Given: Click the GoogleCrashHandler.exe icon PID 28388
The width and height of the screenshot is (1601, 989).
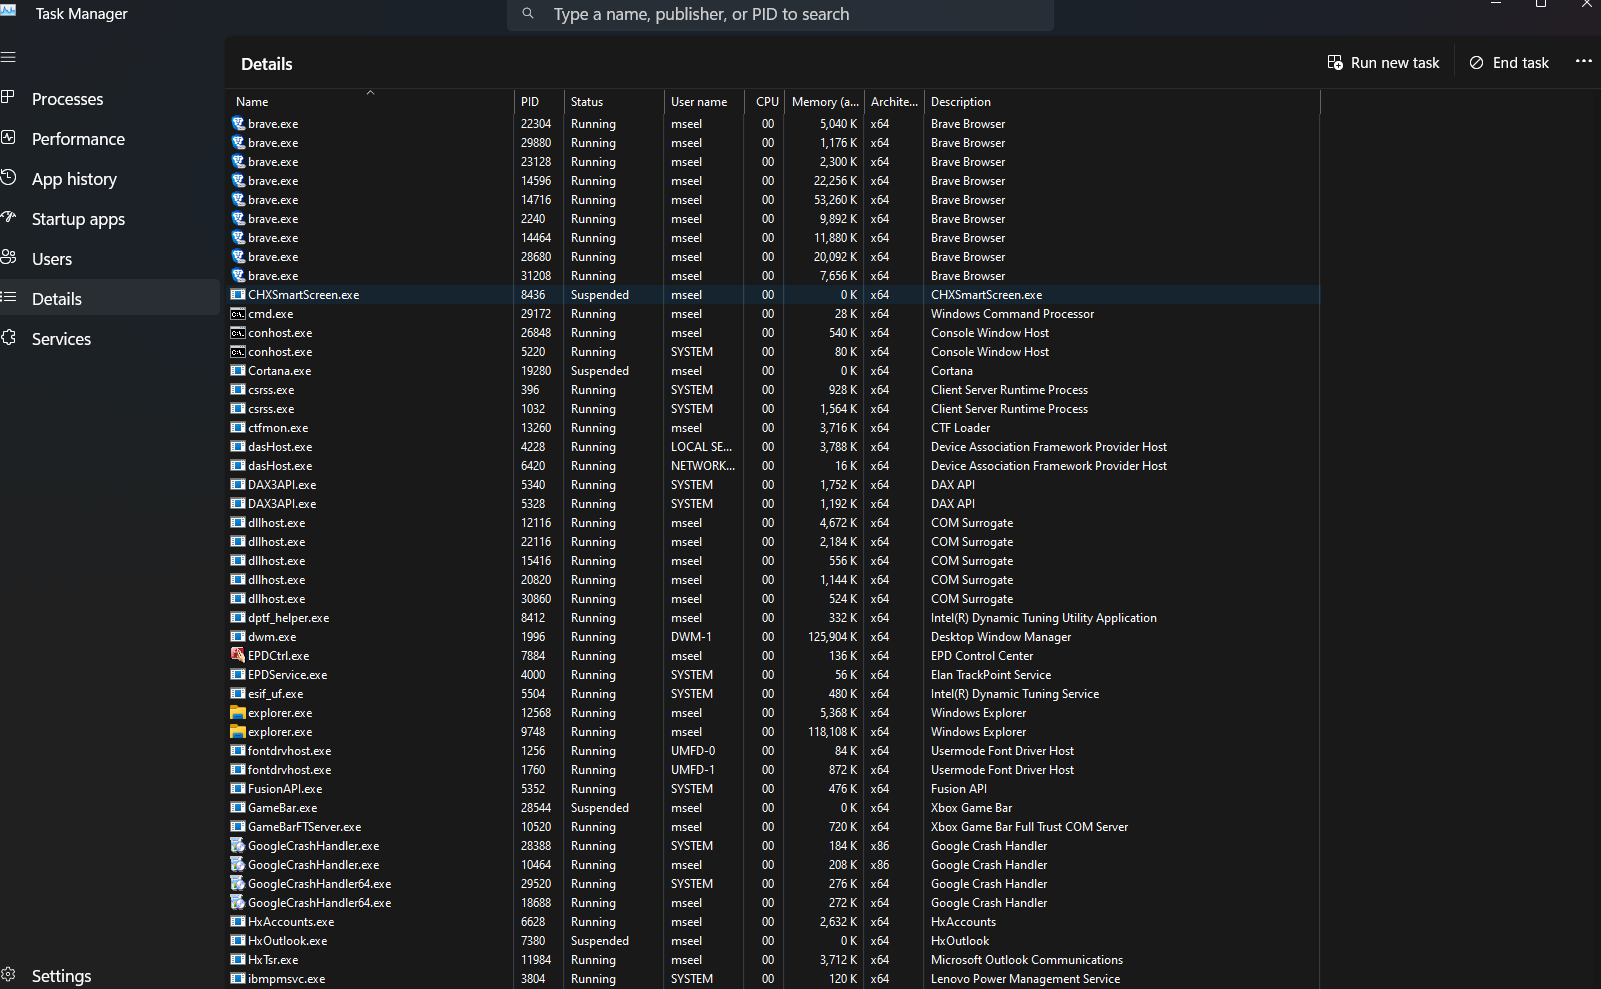Looking at the screenshot, I should click(238, 846).
